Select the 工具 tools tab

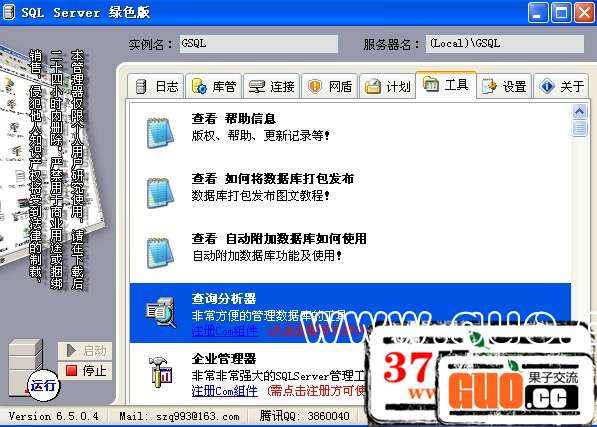[446, 84]
